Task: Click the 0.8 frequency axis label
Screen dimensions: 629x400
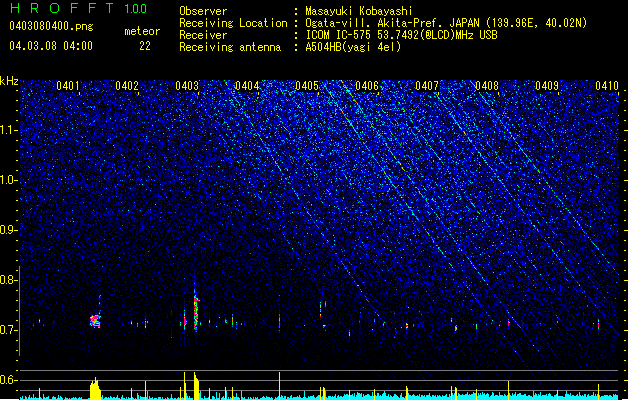Action: tap(8, 280)
